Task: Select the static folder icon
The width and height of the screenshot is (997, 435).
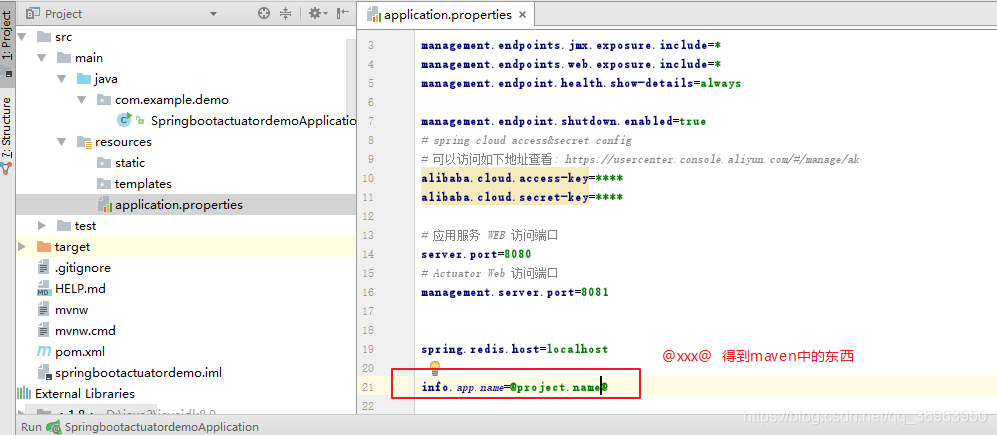Action: [104, 163]
